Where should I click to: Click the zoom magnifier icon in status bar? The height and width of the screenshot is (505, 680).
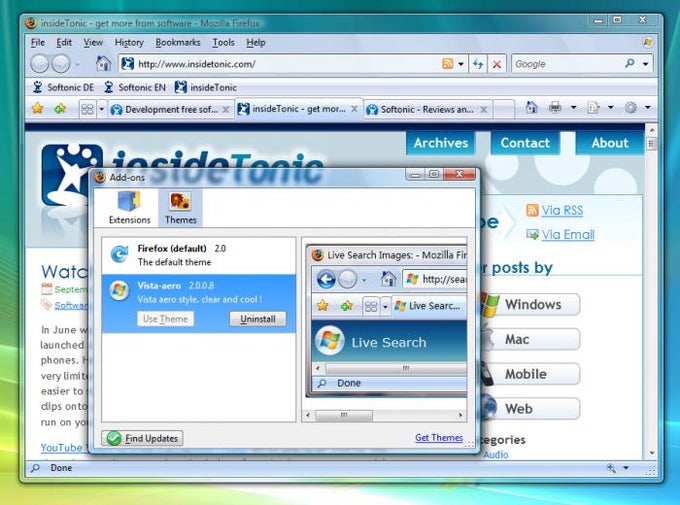pos(611,468)
